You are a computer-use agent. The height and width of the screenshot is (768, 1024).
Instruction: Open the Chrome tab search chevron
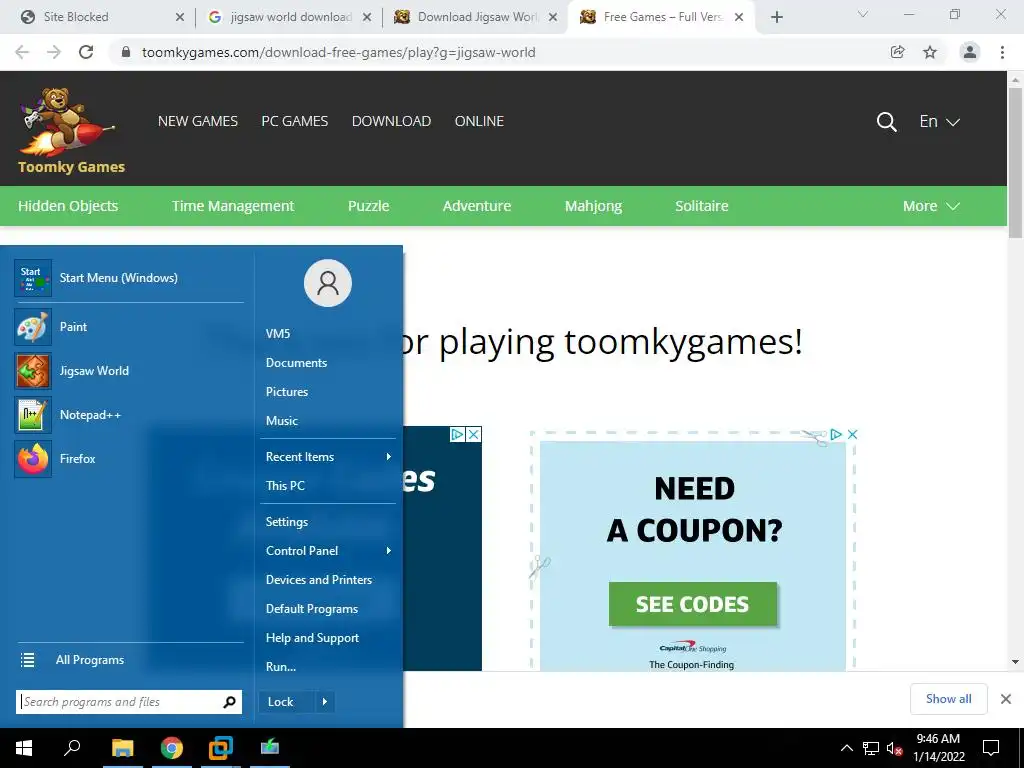(x=863, y=14)
